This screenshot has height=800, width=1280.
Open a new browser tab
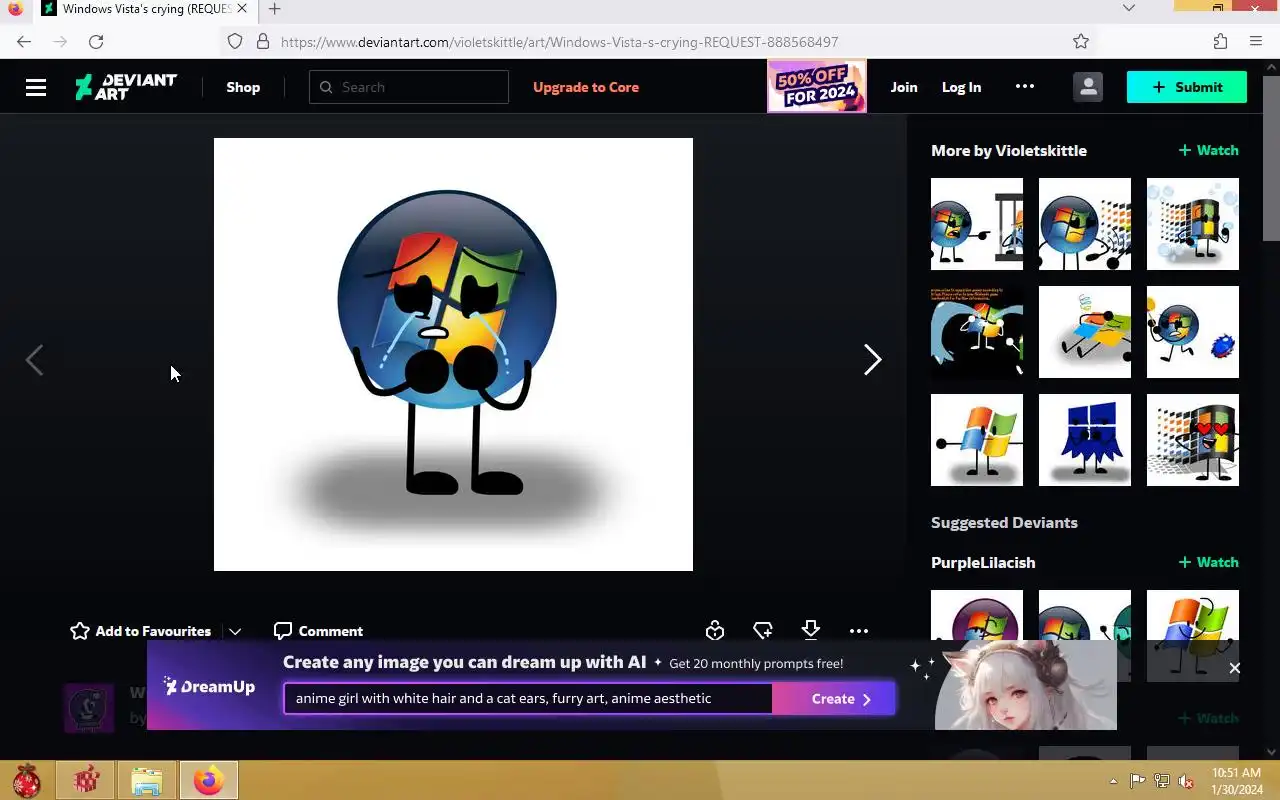[274, 8]
